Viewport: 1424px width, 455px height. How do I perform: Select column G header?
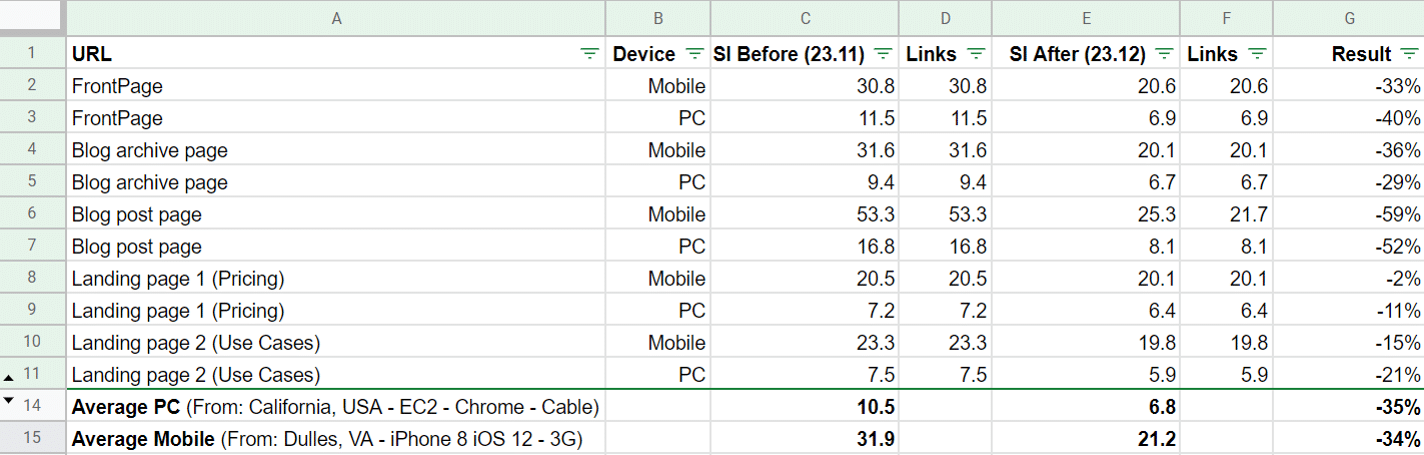[x=1349, y=18]
